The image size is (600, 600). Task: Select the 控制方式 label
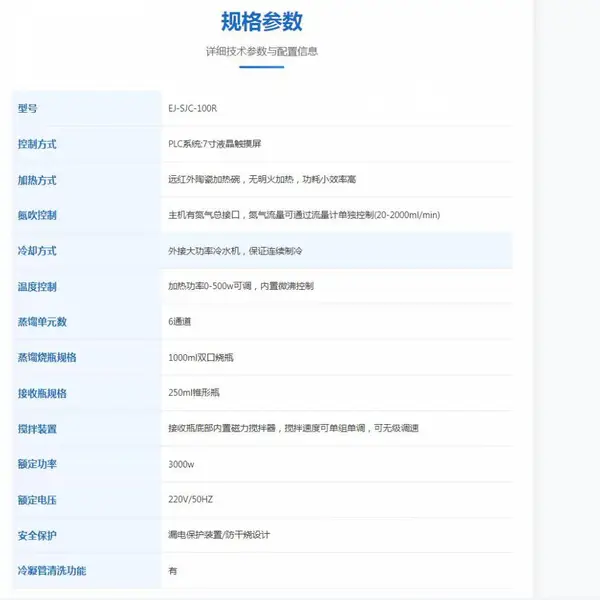(37, 144)
